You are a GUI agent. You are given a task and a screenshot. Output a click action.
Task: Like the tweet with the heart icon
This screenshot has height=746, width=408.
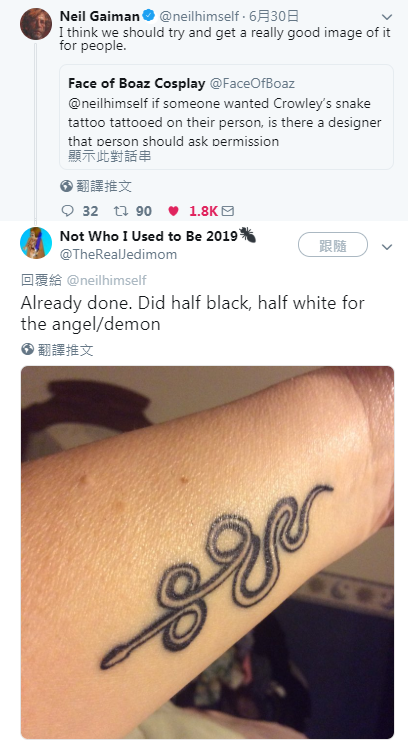click(x=174, y=211)
